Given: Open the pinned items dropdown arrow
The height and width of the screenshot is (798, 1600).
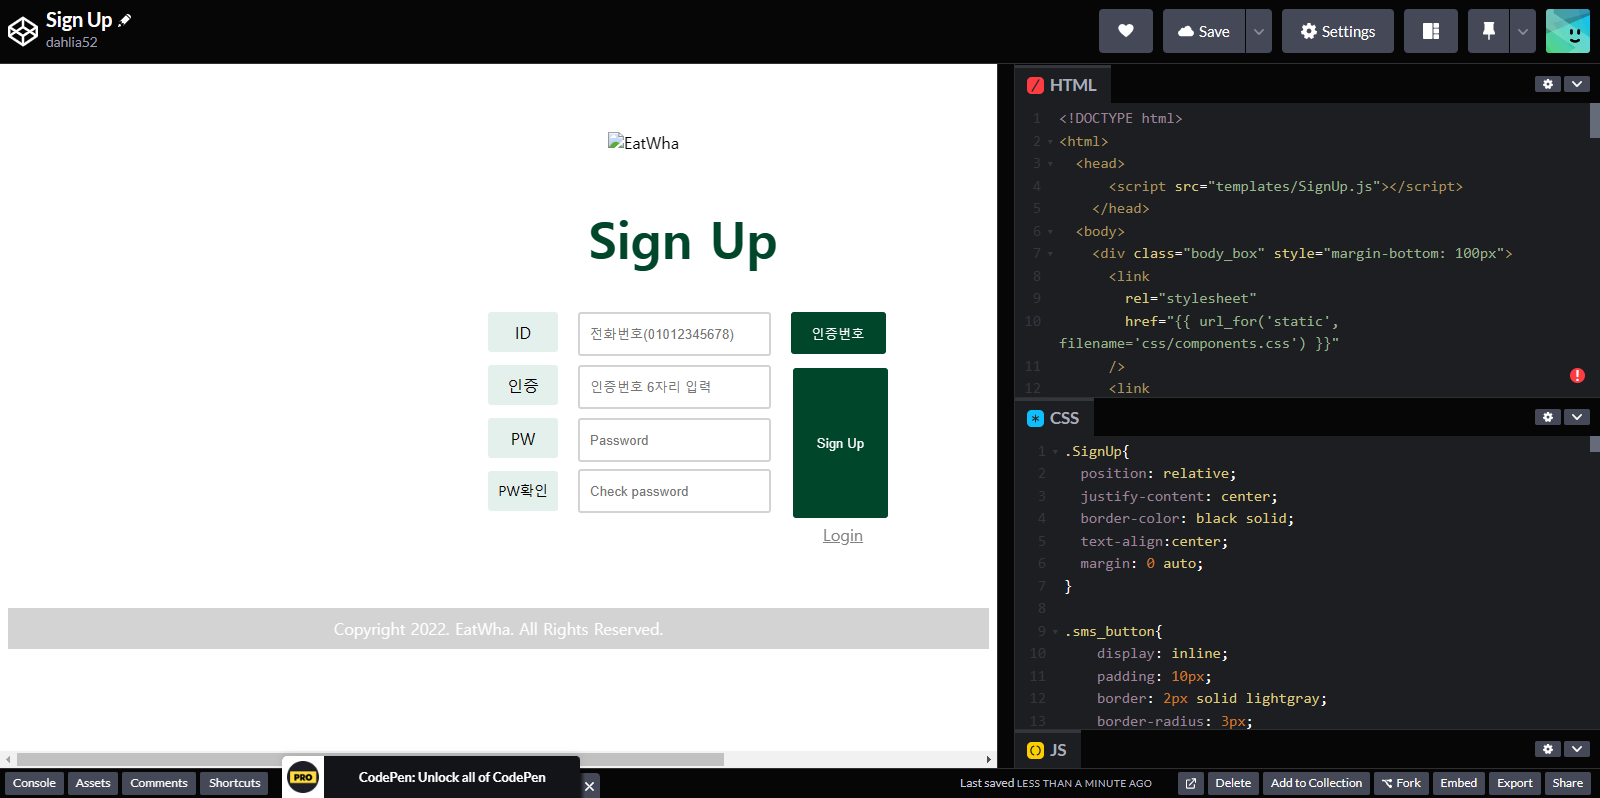Looking at the screenshot, I should click(x=1522, y=31).
